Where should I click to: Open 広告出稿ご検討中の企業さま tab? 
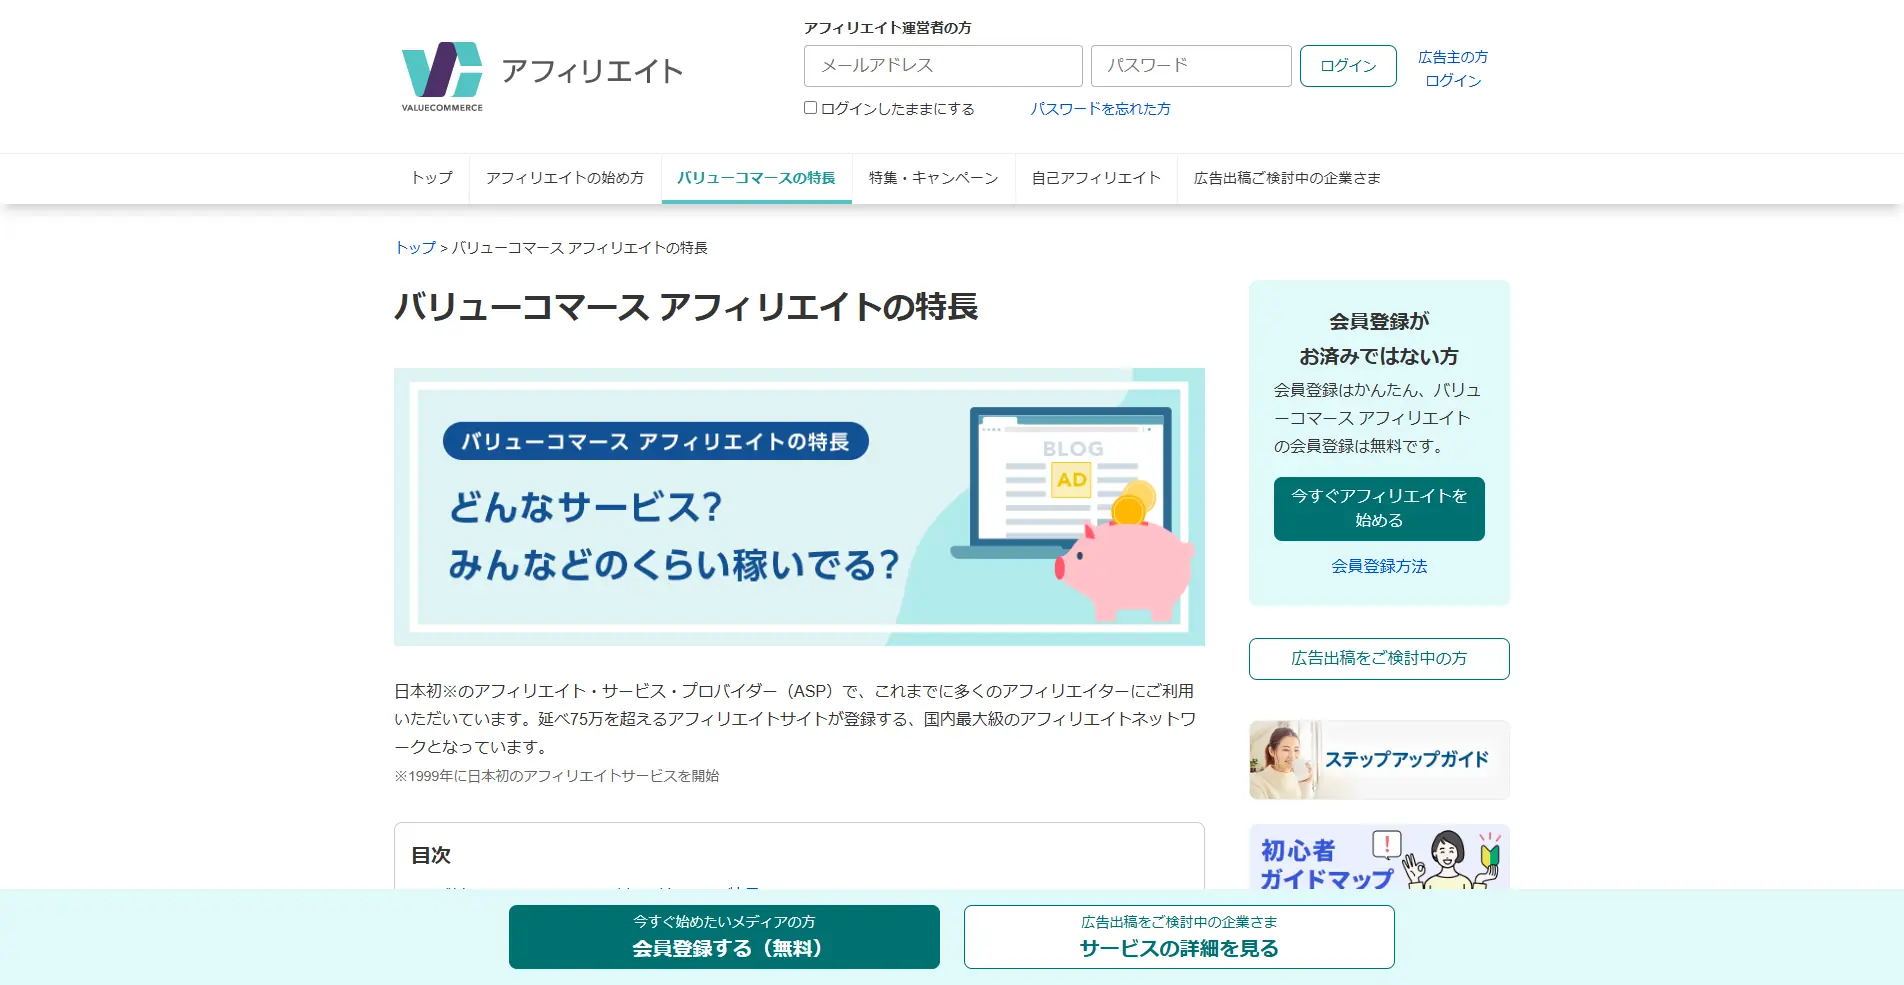(x=1287, y=178)
